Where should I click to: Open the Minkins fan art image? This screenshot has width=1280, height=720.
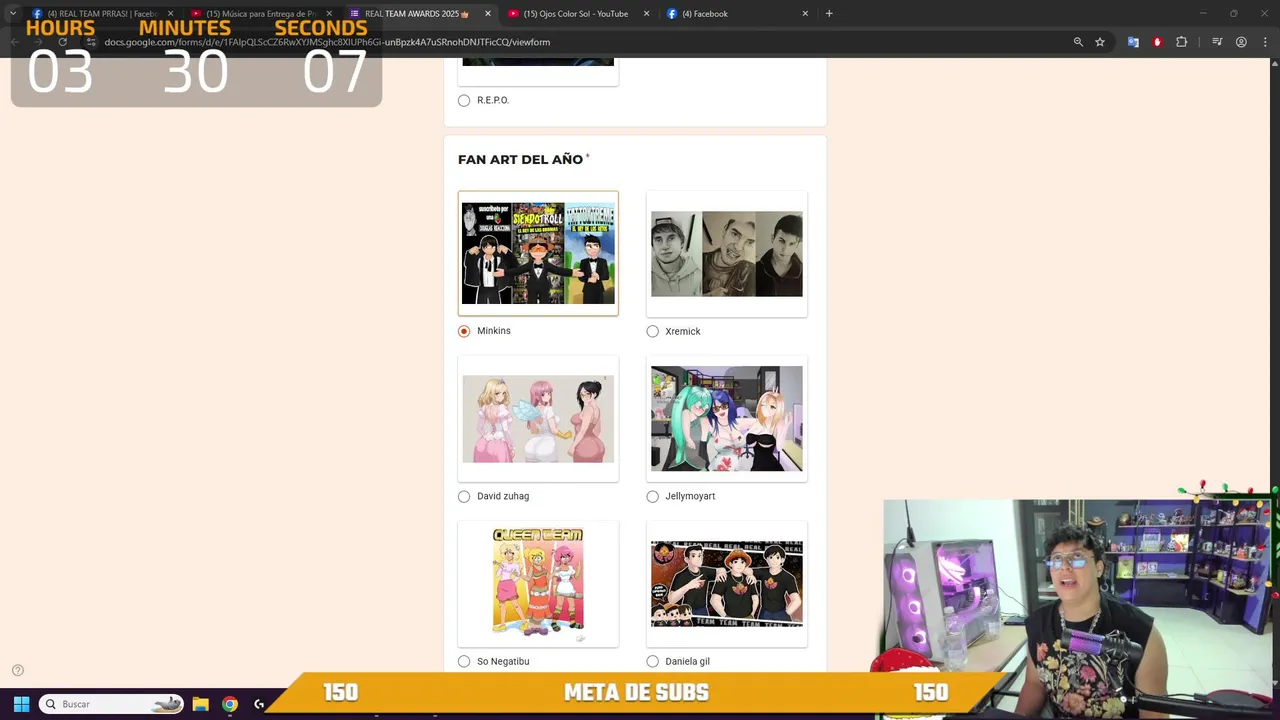538,254
